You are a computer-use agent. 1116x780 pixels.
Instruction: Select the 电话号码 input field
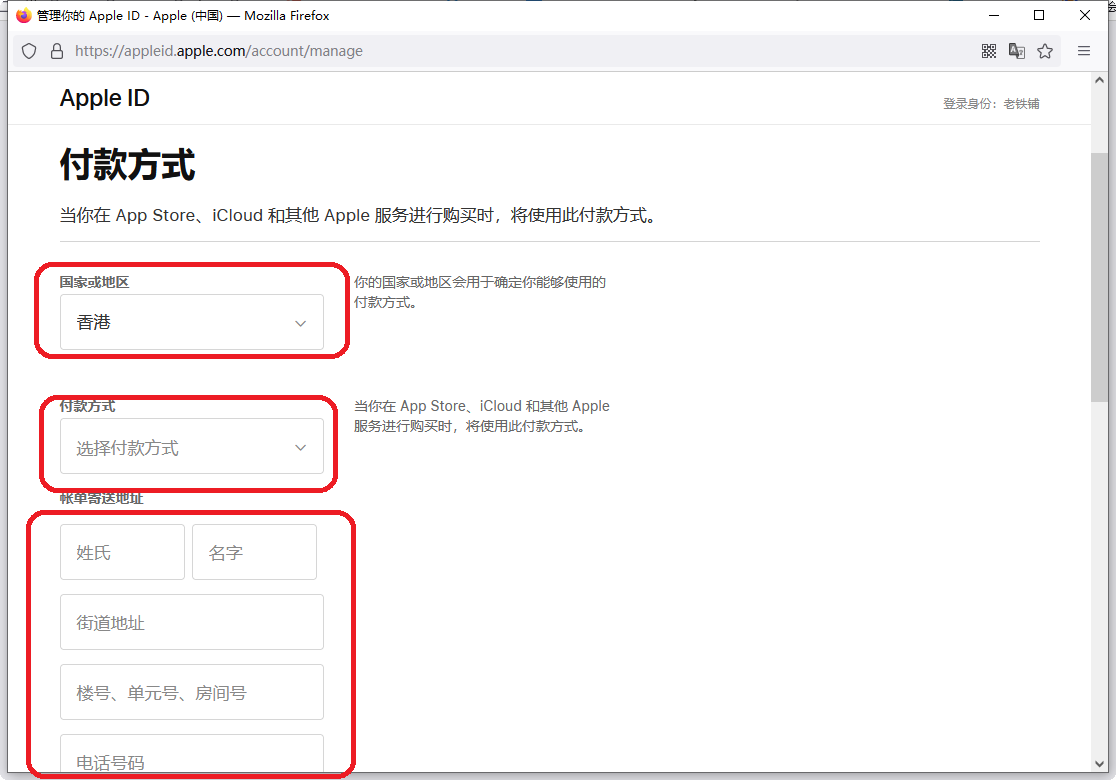tap(191, 757)
